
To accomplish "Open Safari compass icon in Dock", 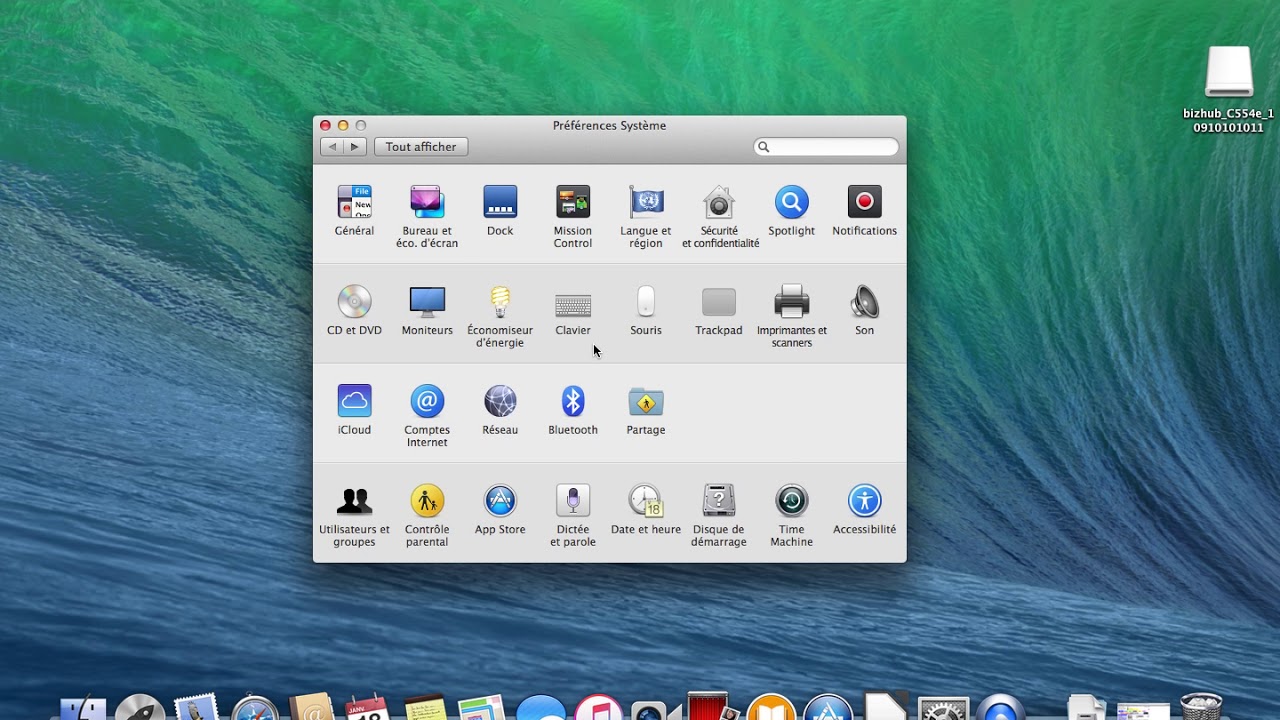I will point(255,707).
